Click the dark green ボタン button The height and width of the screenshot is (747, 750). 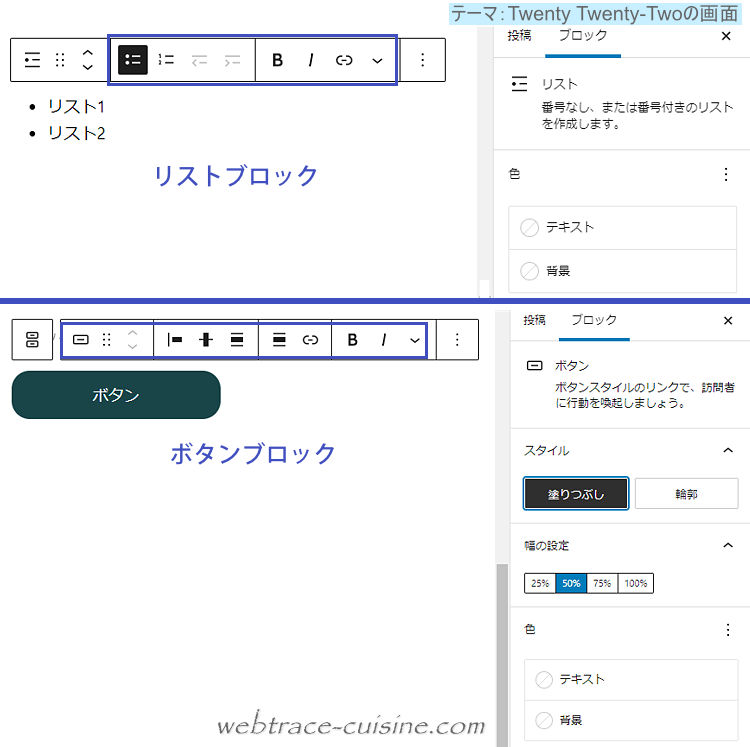click(x=116, y=395)
